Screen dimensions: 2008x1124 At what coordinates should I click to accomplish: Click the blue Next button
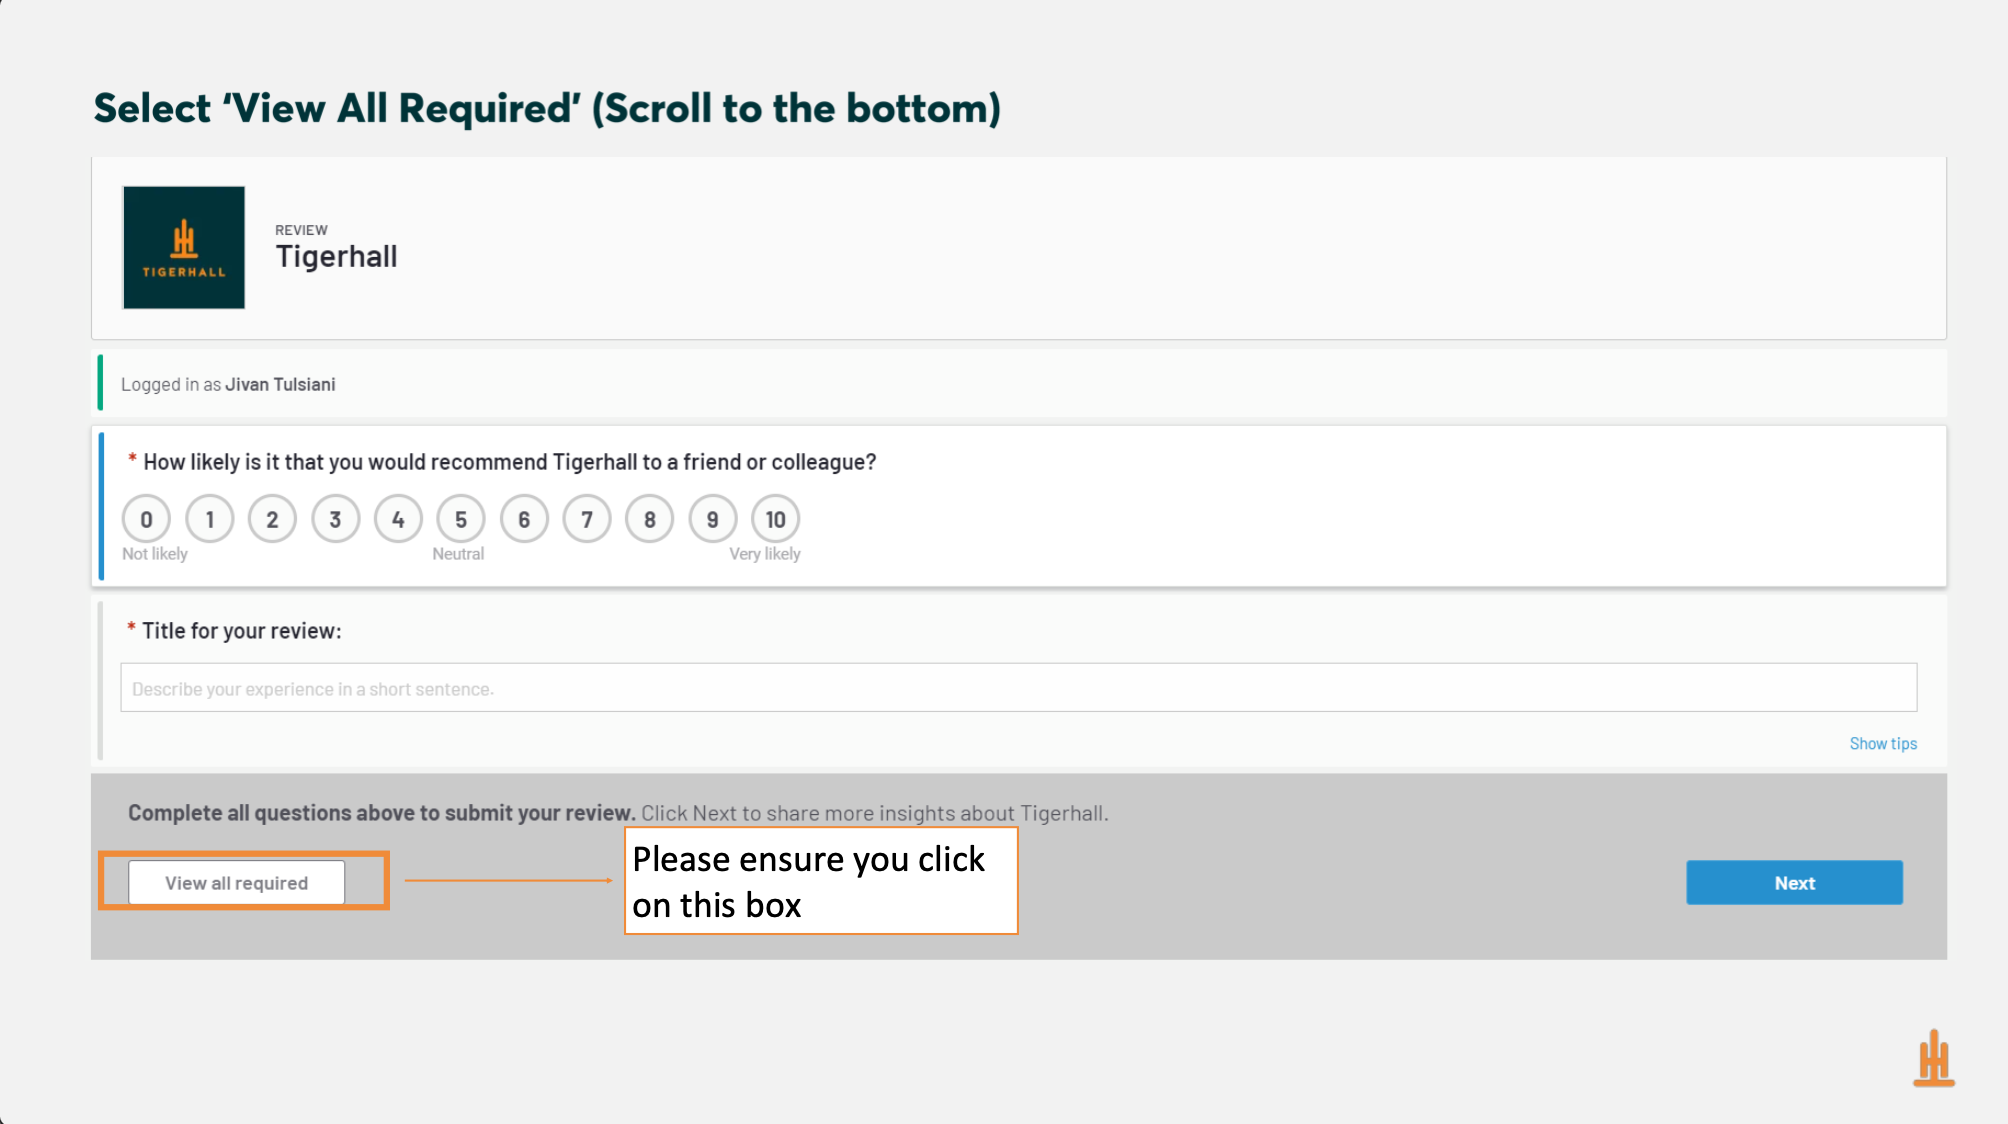(x=1794, y=883)
